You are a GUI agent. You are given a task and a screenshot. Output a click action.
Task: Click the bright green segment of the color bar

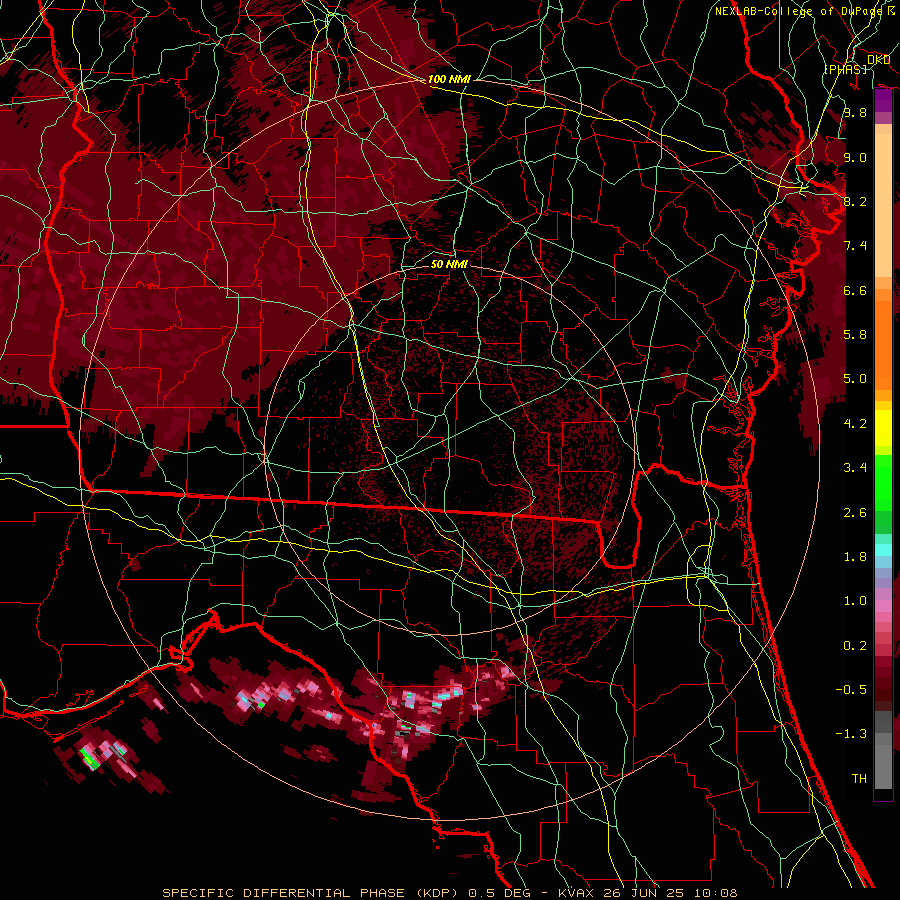(883, 484)
